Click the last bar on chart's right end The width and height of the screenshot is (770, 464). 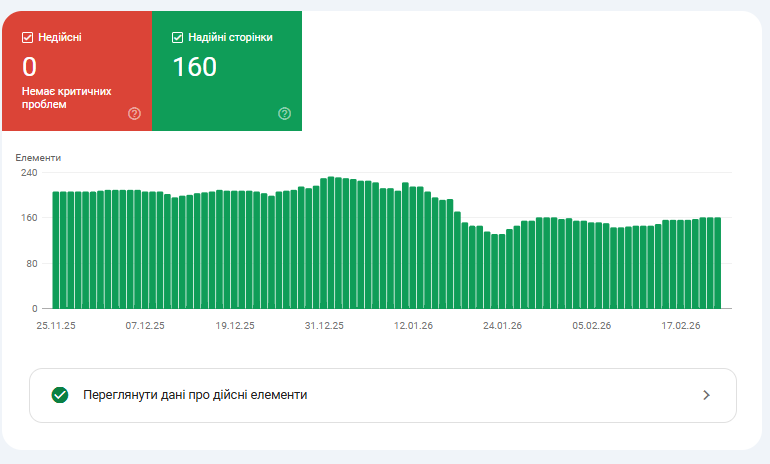717,263
